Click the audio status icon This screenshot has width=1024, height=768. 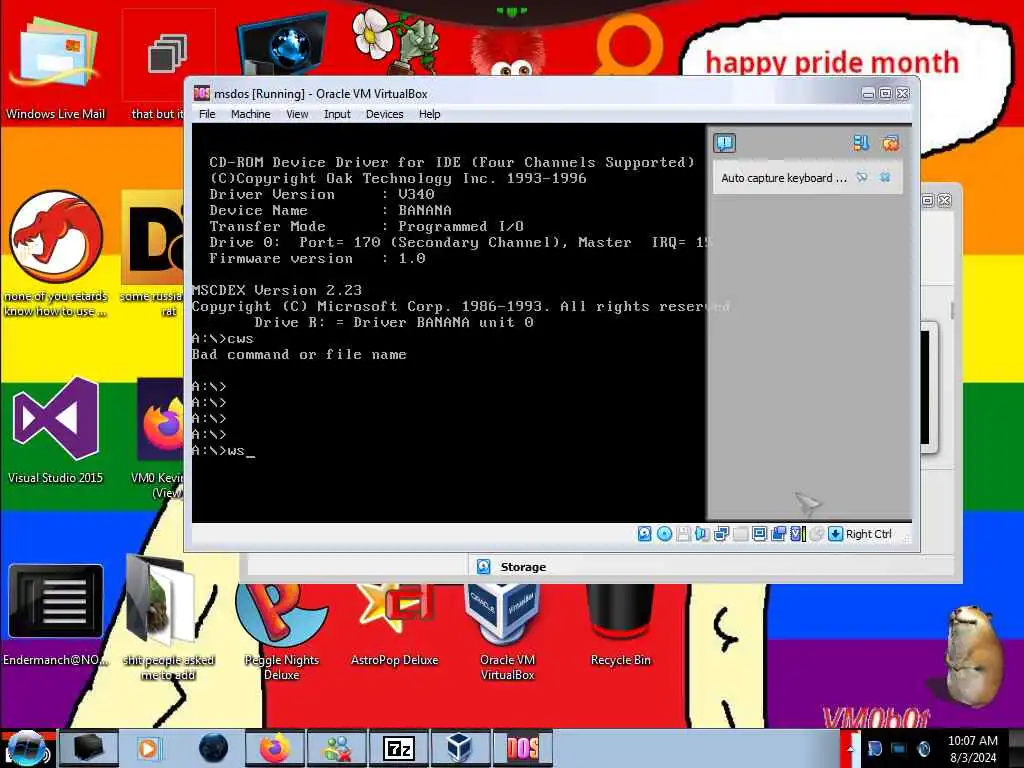click(x=702, y=534)
